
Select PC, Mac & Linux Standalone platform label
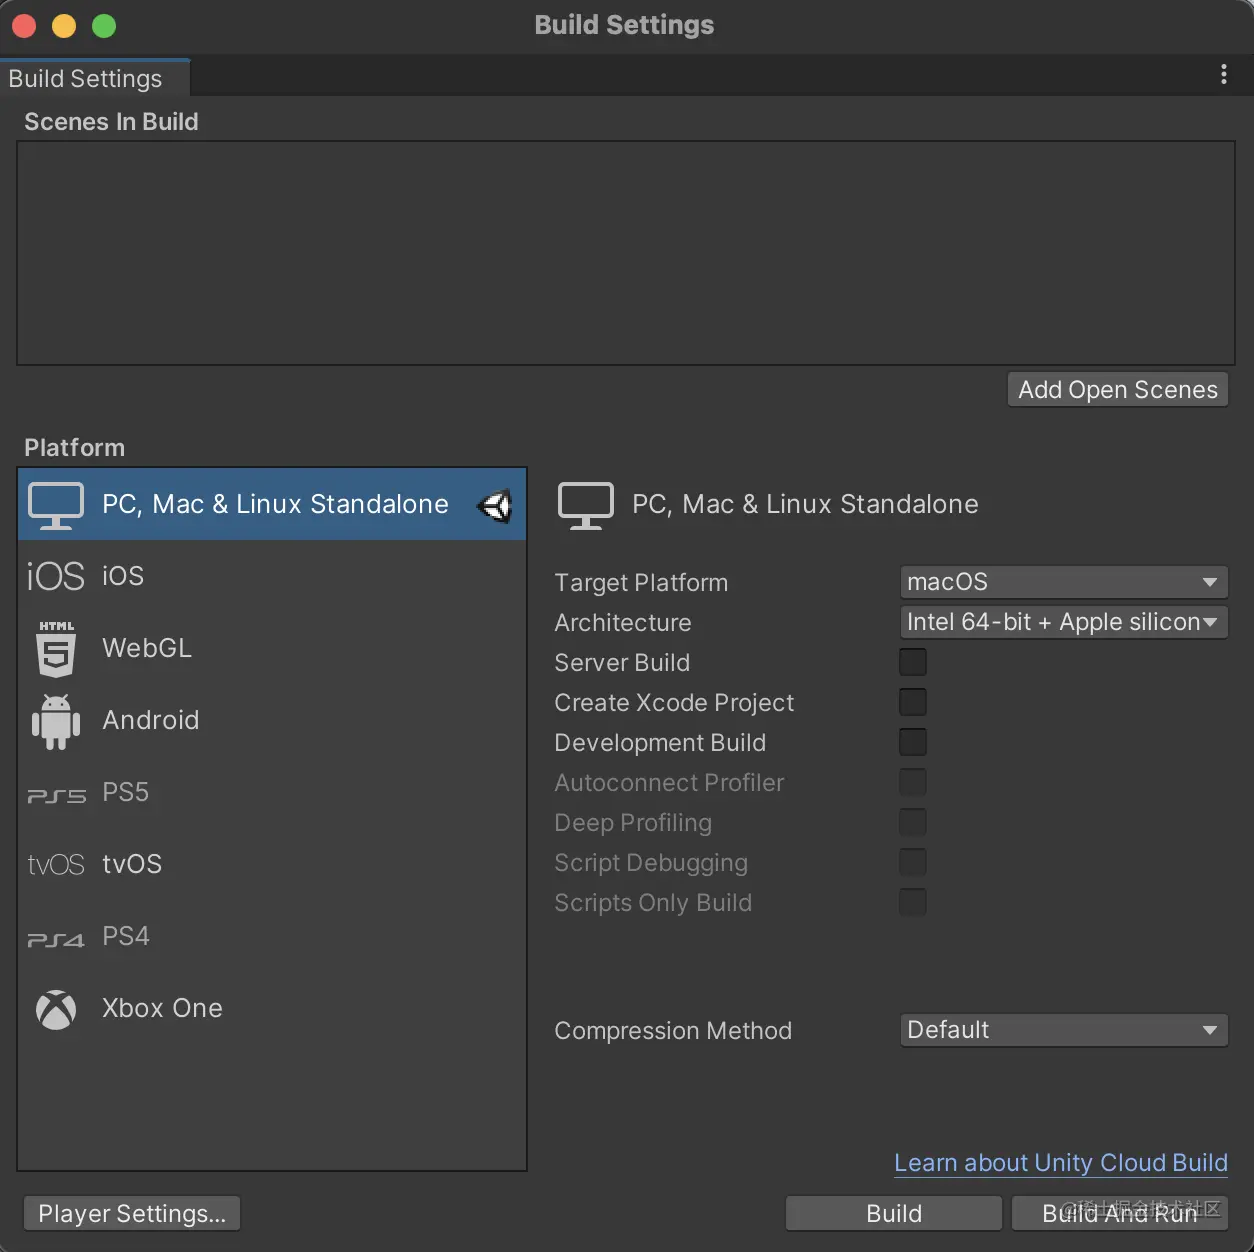pos(276,504)
